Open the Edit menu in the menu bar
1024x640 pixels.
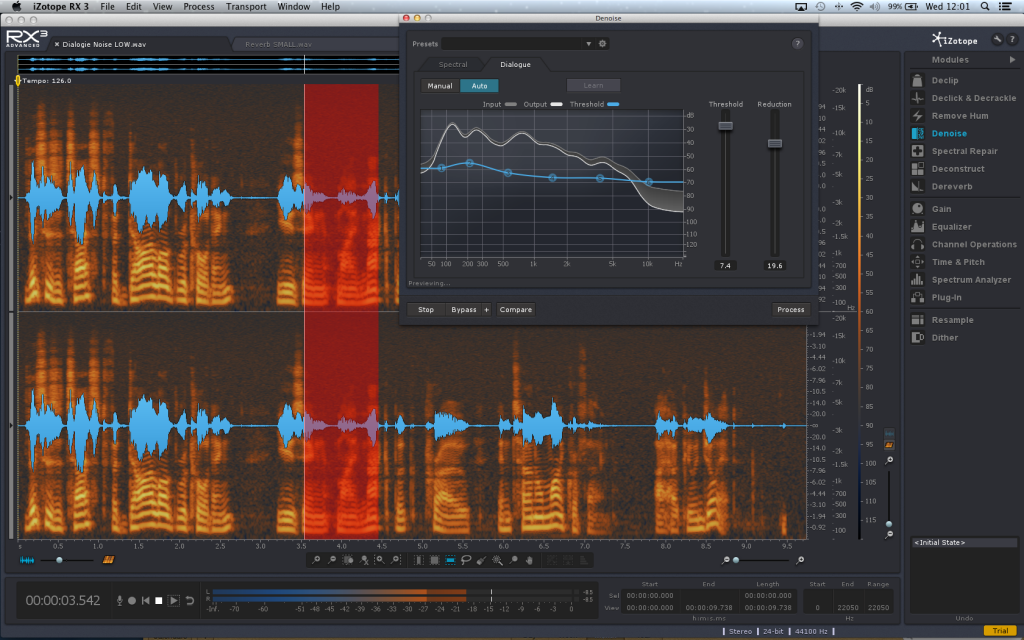tap(133, 7)
